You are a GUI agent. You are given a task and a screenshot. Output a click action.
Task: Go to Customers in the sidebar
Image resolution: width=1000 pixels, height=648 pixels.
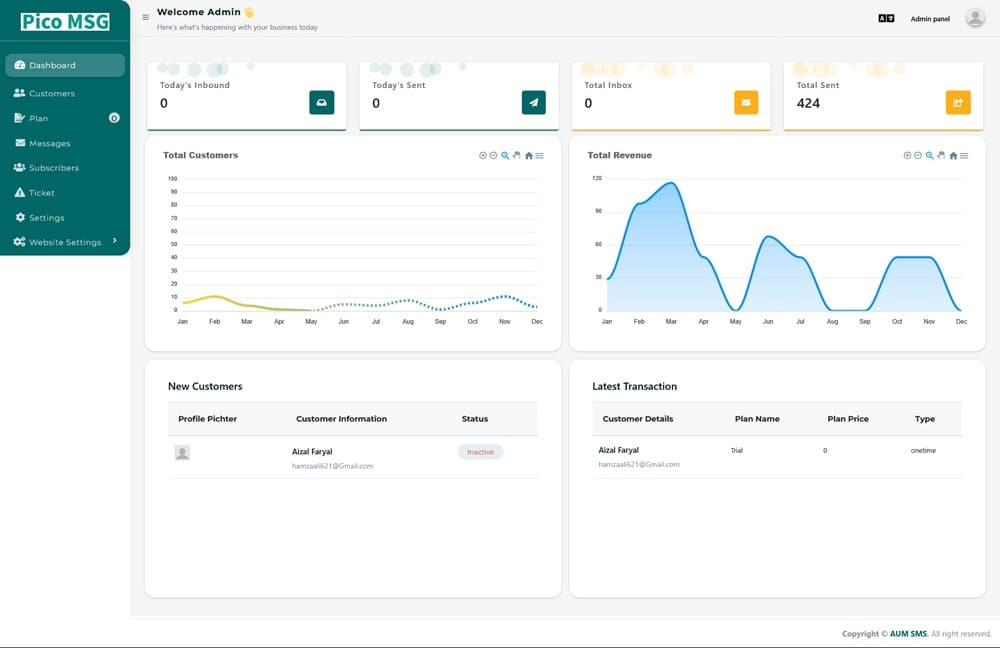click(x=51, y=93)
